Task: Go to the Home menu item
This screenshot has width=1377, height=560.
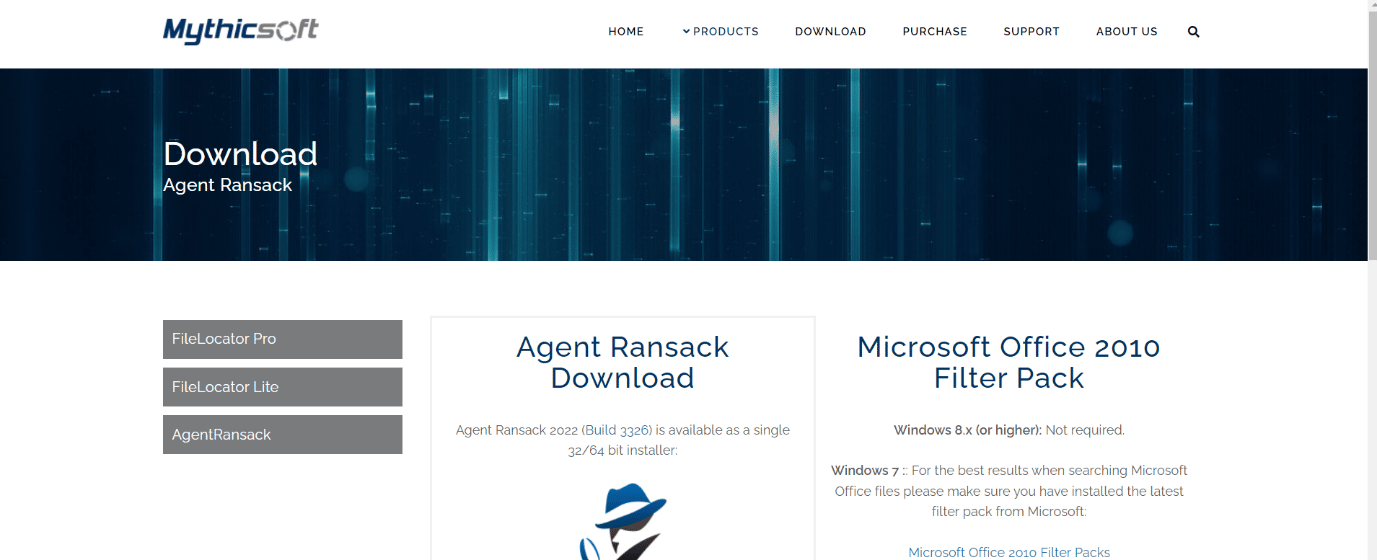Action: coord(626,32)
